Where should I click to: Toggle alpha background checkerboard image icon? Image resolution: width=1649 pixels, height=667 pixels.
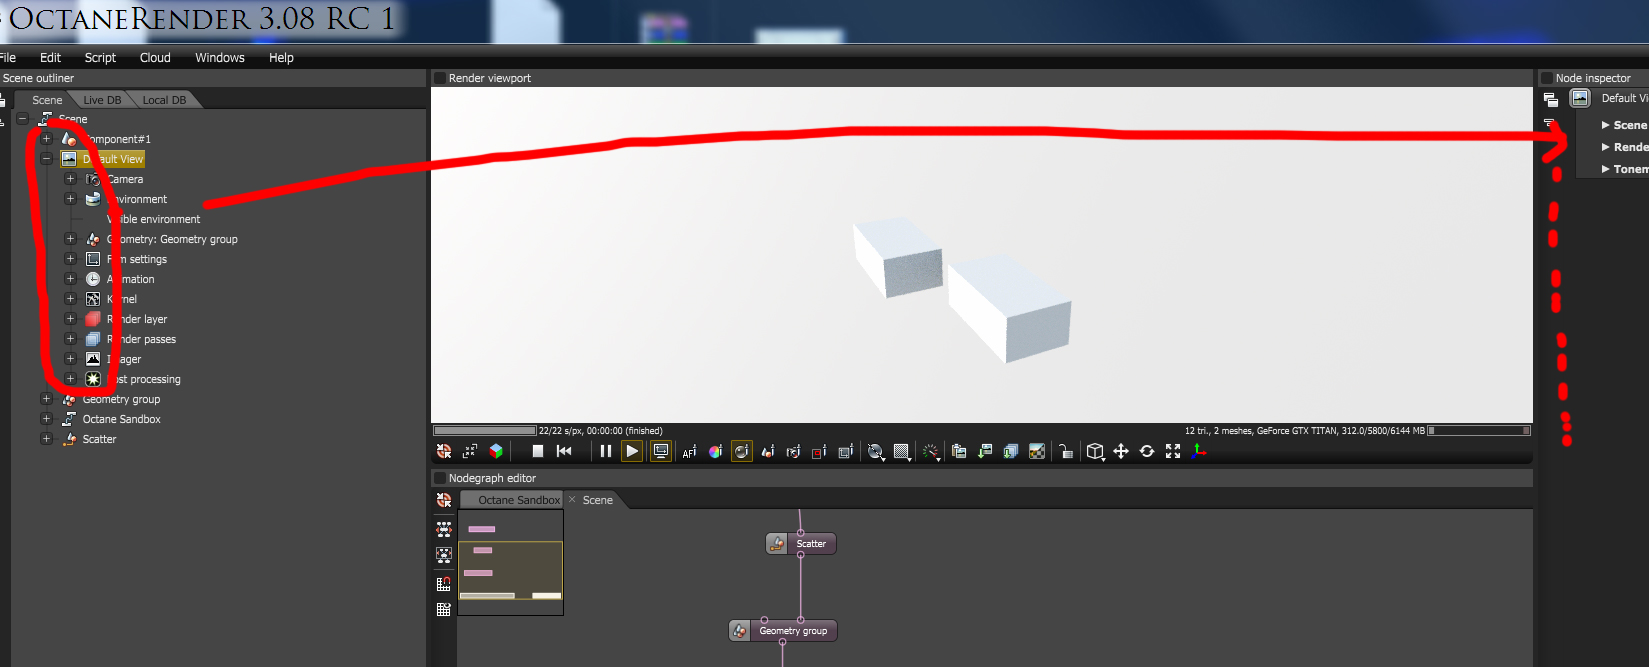coord(1037,452)
